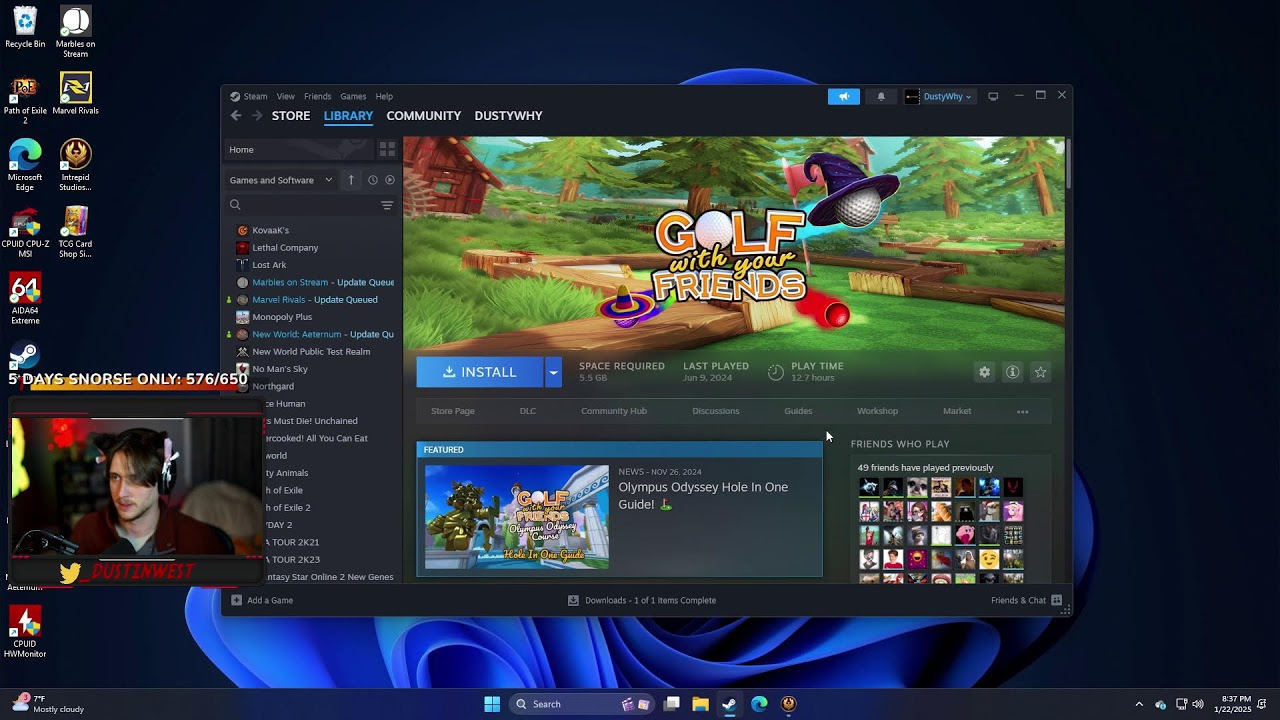
Task: Click Downloads 1 of 1 Items Complete
Action: point(650,600)
